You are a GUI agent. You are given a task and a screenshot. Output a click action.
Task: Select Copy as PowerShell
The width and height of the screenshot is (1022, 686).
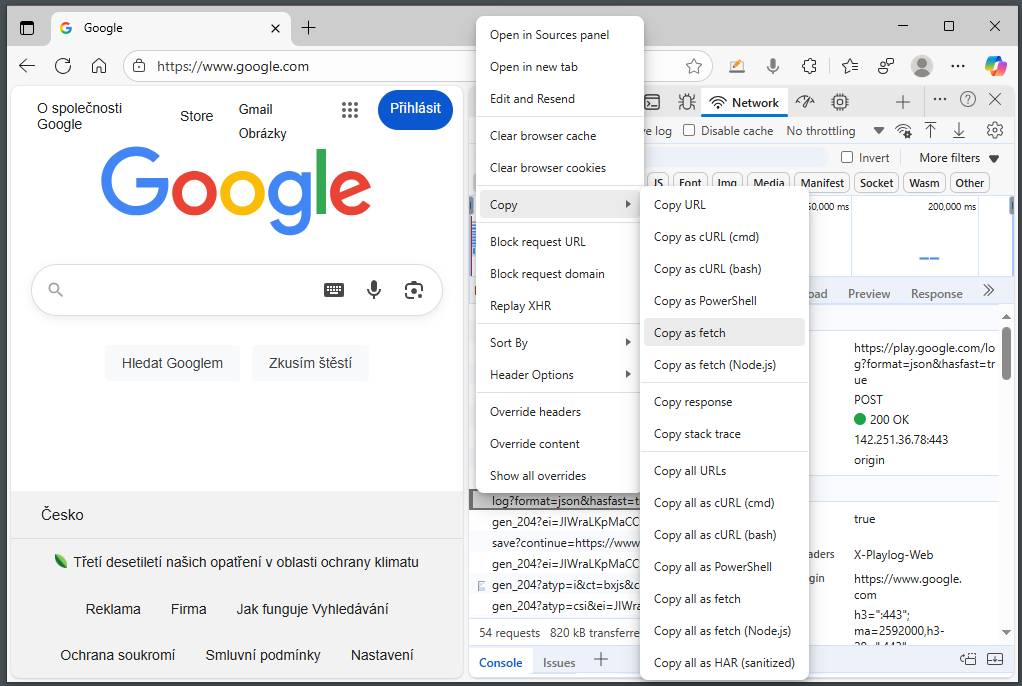724,301
